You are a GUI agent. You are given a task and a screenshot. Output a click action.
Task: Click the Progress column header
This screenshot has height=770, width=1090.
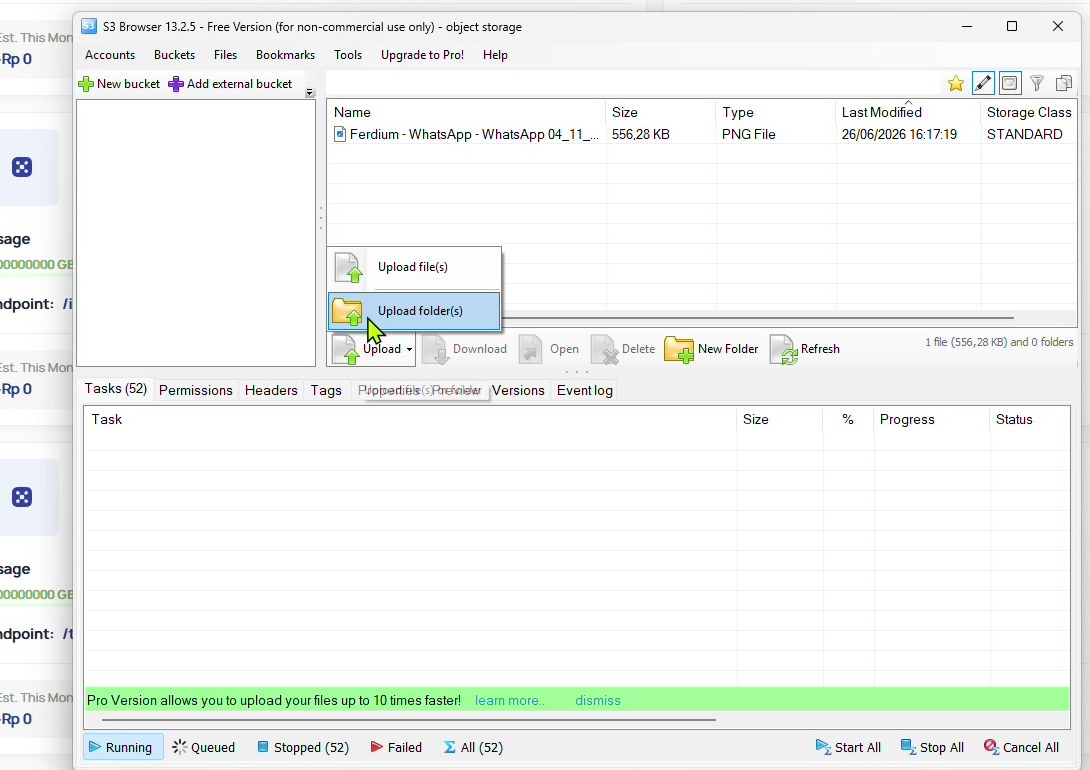tap(931, 420)
